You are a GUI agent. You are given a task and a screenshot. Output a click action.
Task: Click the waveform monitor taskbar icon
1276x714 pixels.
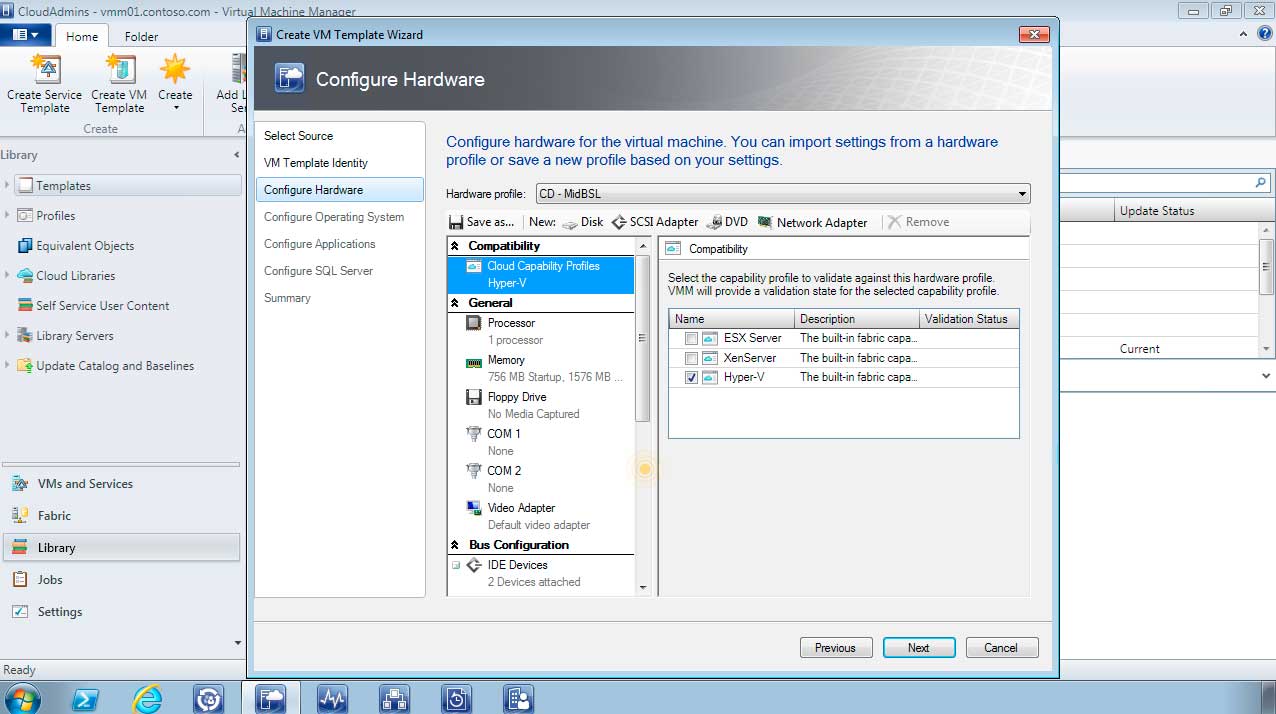click(x=332, y=699)
